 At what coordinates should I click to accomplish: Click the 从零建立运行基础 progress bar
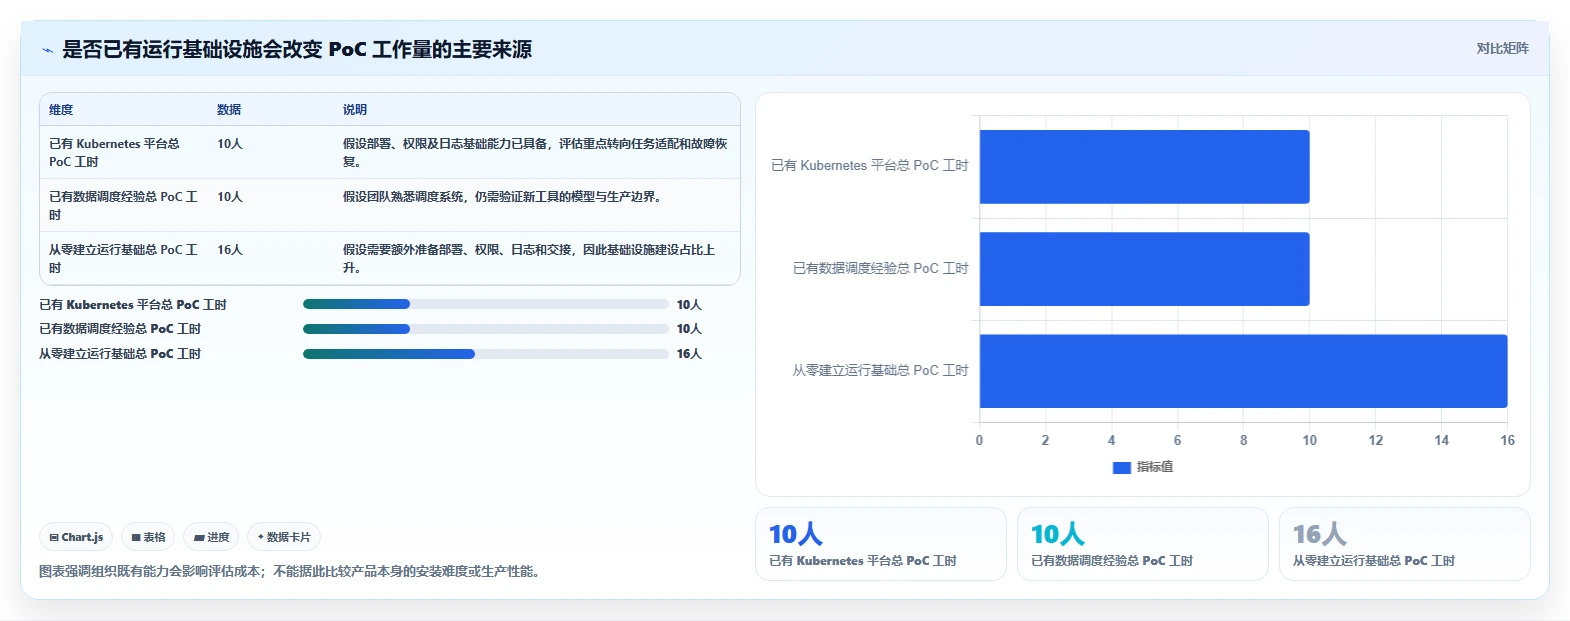(x=485, y=354)
